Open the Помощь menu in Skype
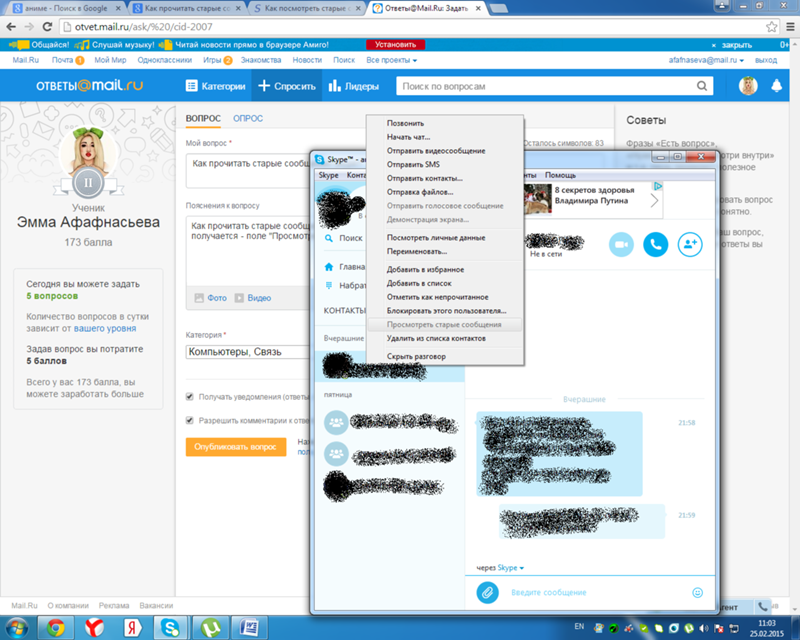 coord(560,175)
